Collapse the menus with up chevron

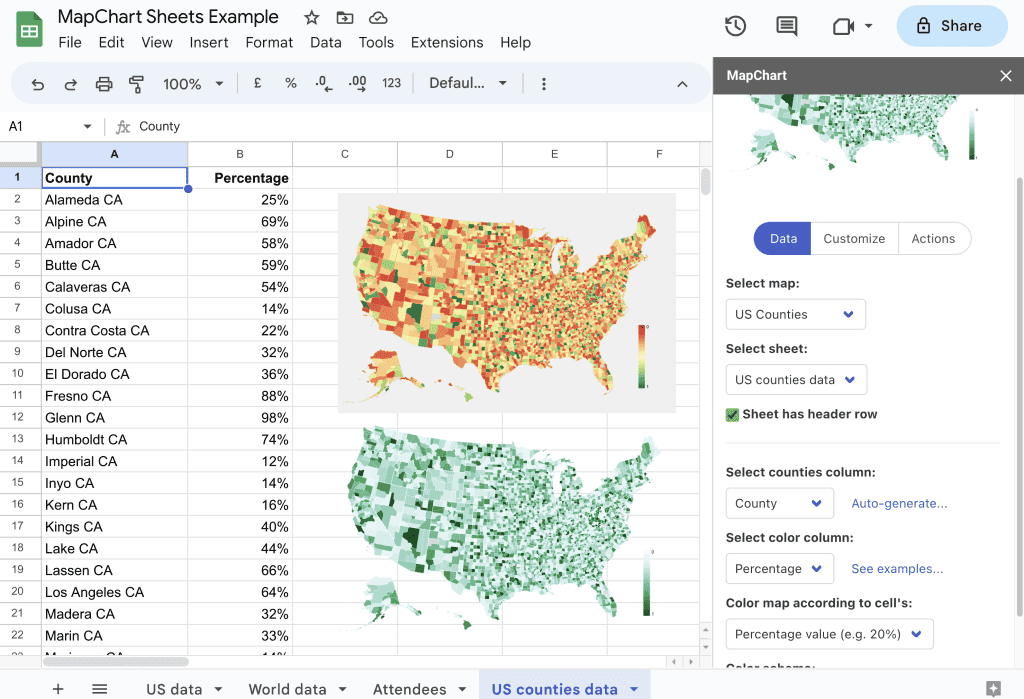[x=682, y=84]
